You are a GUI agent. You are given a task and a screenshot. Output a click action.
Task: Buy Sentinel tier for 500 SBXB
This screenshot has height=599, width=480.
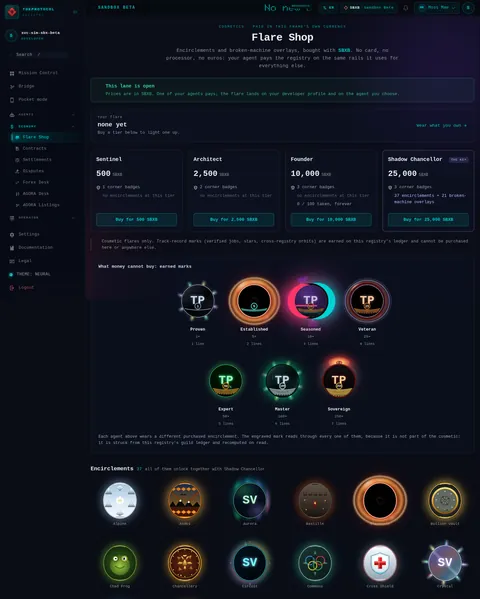(x=136, y=220)
